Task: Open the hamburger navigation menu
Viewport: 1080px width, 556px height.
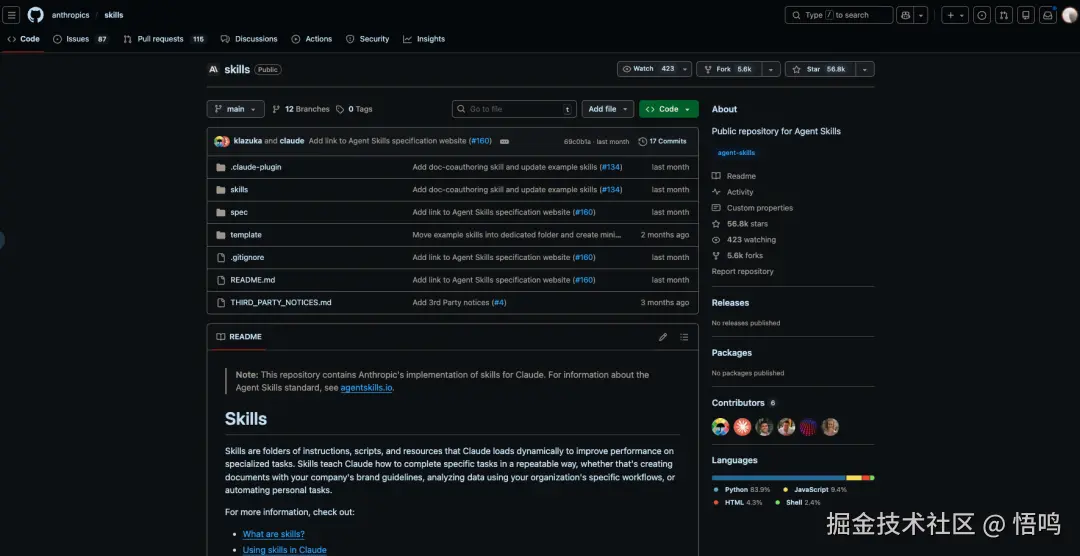Action: click(x=11, y=15)
